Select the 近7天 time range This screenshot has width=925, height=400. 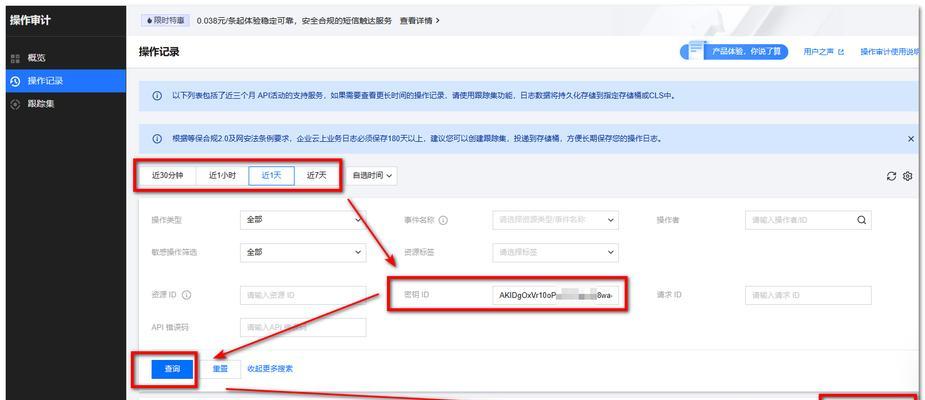(x=317, y=176)
